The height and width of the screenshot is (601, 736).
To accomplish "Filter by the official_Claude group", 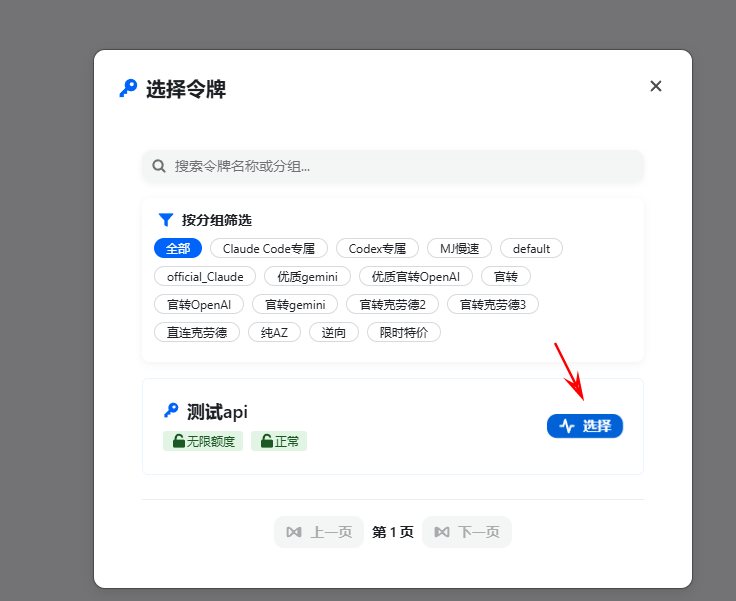I will (205, 277).
